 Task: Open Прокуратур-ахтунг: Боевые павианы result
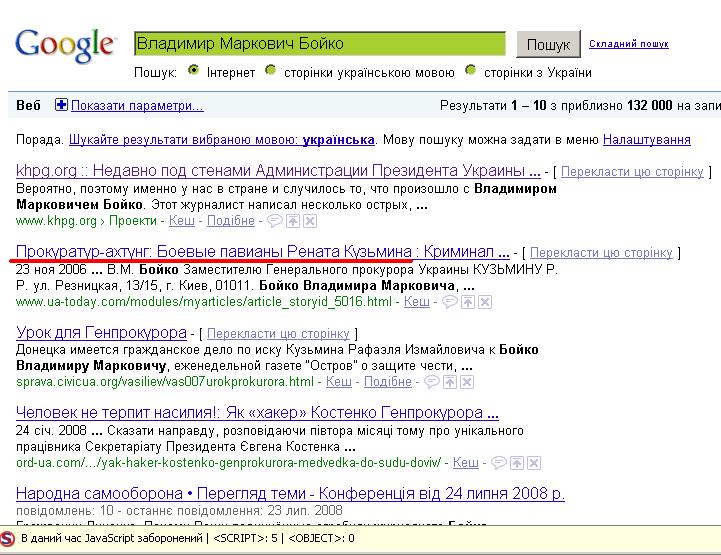pyautogui.click(x=263, y=252)
